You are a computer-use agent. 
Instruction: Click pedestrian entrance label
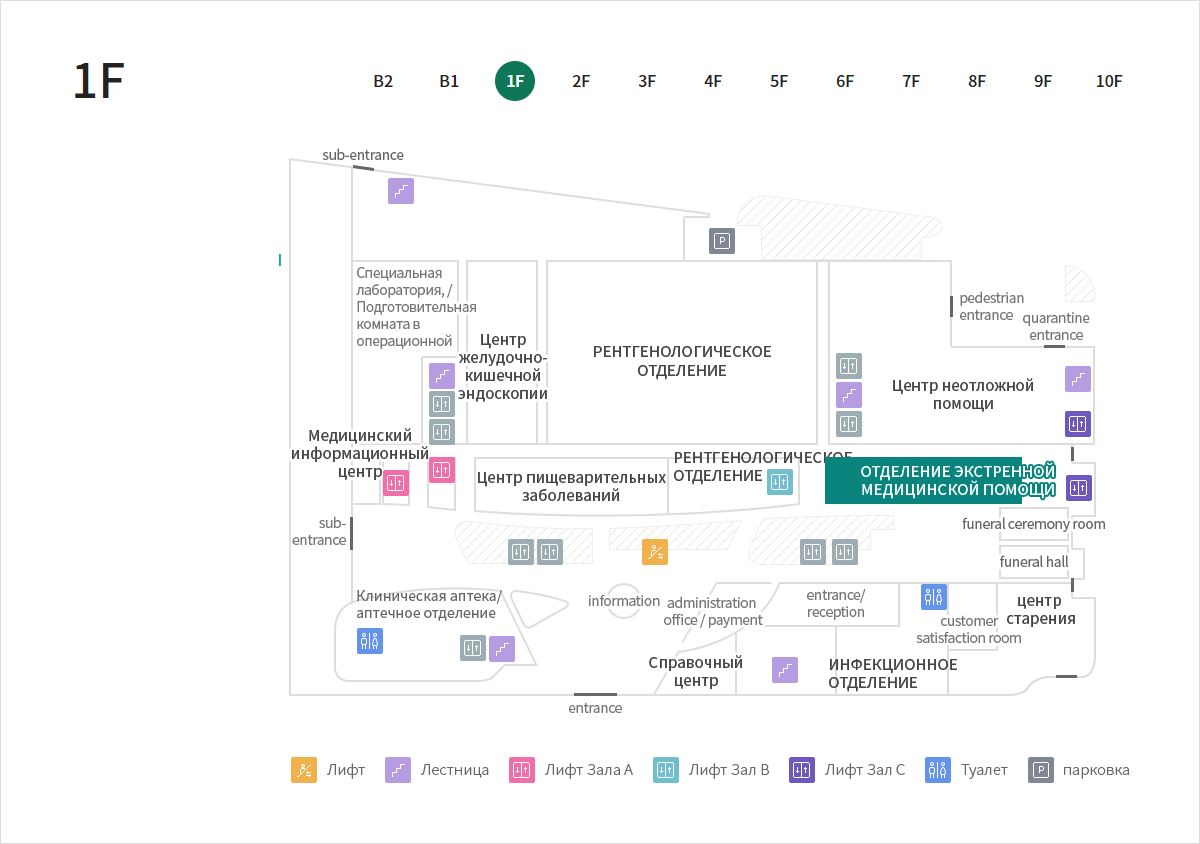coord(992,306)
